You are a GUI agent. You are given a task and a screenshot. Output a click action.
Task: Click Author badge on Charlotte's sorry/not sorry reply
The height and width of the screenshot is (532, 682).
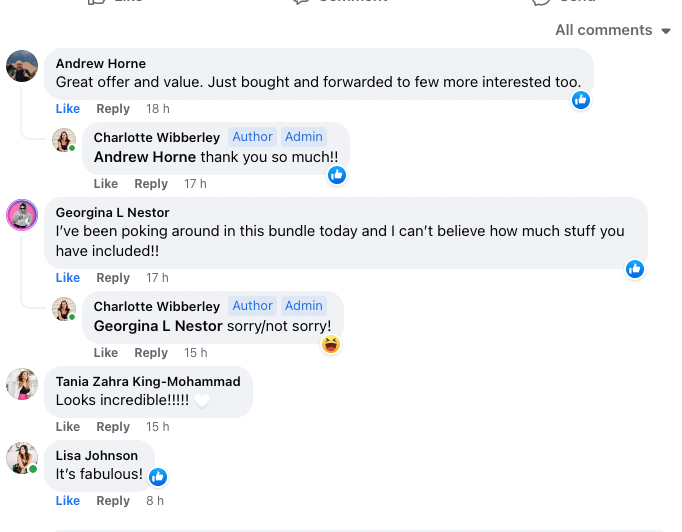click(x=253, y=306)
